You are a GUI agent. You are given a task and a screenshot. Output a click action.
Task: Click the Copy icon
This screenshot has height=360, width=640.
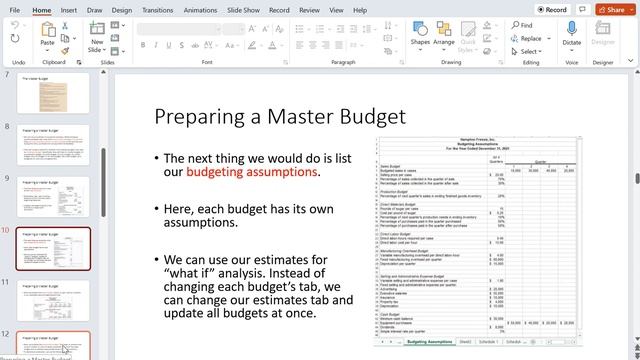65,38
